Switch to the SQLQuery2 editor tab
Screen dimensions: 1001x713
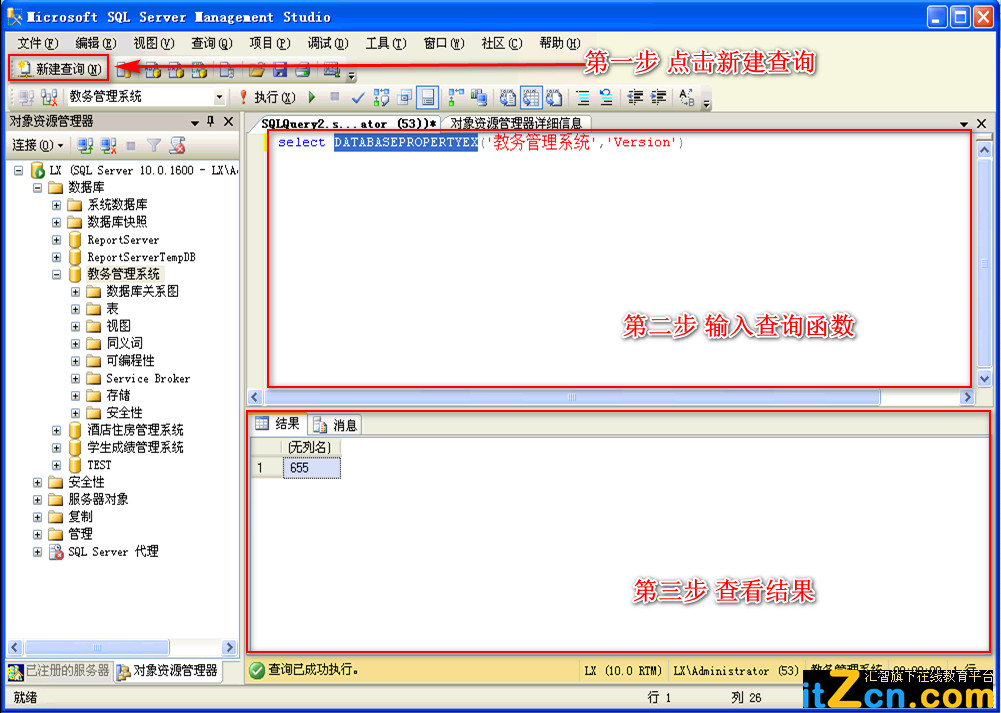coord(348,123)
